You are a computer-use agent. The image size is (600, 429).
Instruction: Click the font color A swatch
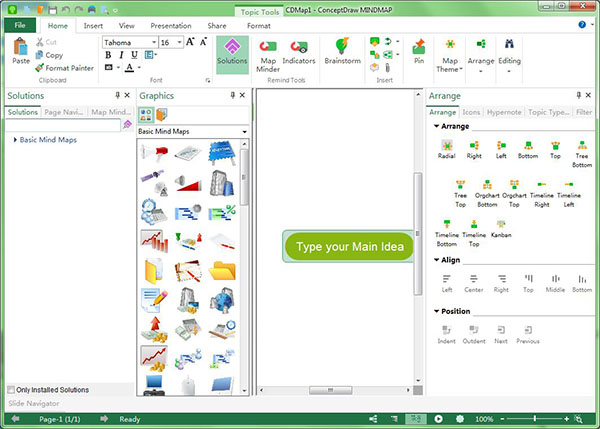[x=130, y=68]
